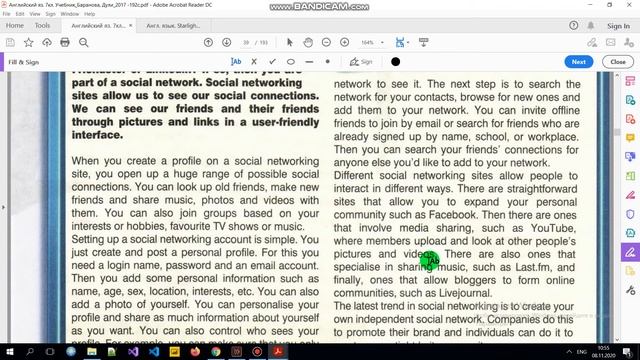Viewport: 640px width, 360px height.
Task: Toggle the scrolling mode icon
Action: [x=424, y=42]
